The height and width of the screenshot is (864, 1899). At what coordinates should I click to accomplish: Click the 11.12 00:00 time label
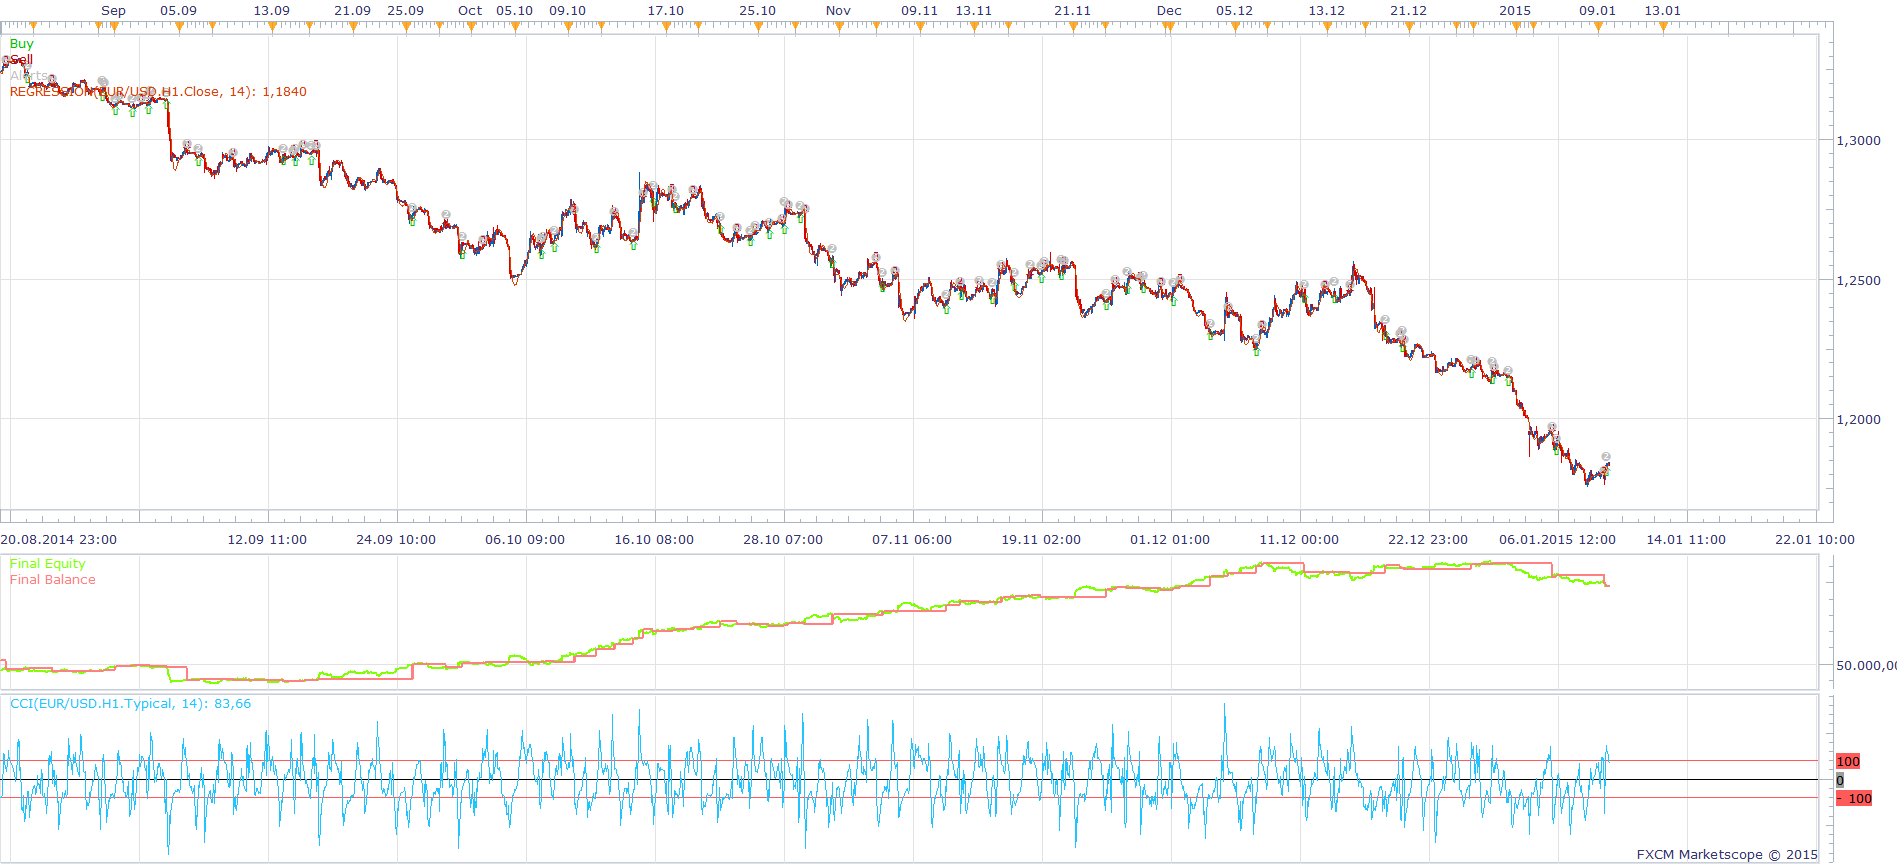pos(1299,540)
